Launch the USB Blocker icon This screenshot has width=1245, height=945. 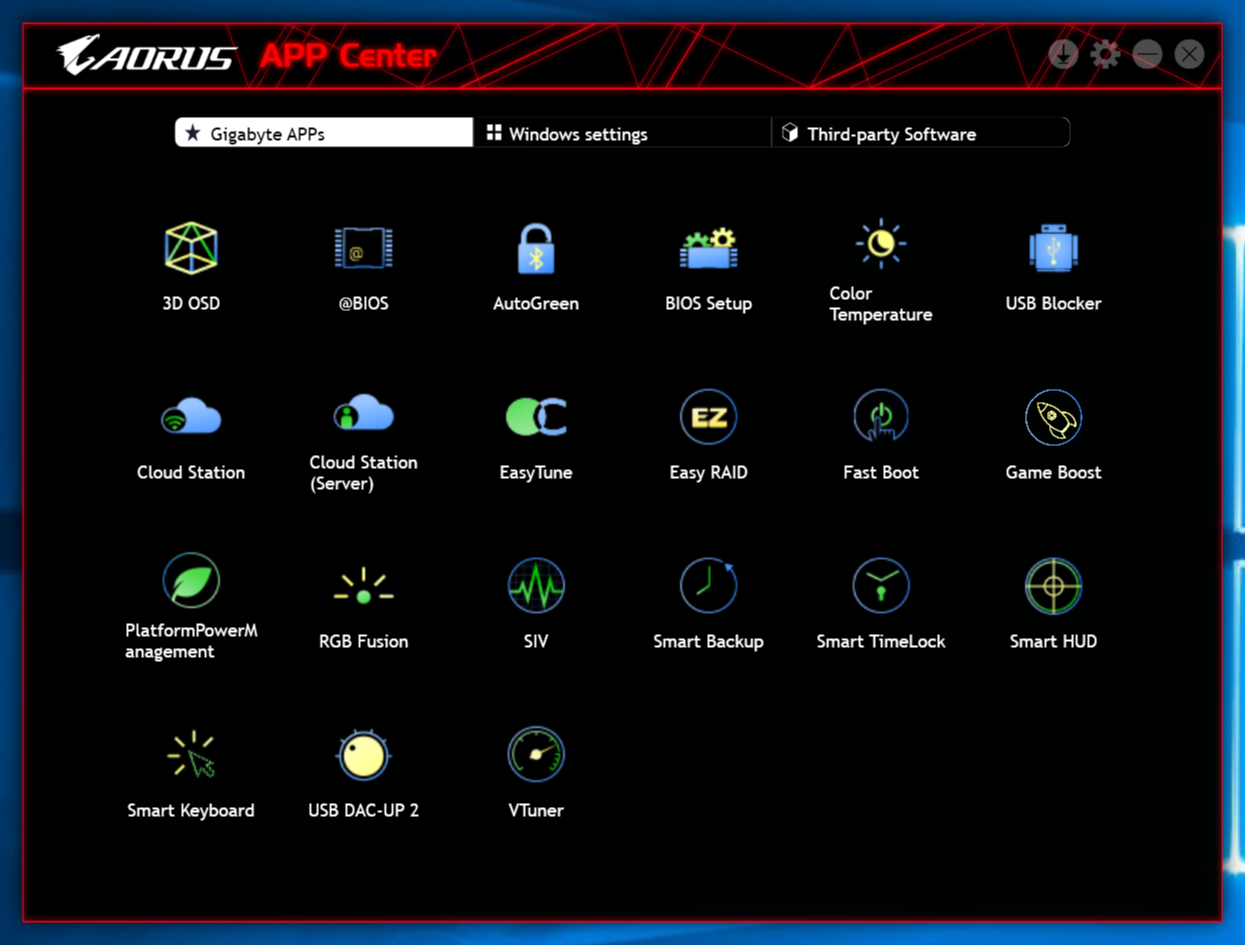[x=1053, y=248]
